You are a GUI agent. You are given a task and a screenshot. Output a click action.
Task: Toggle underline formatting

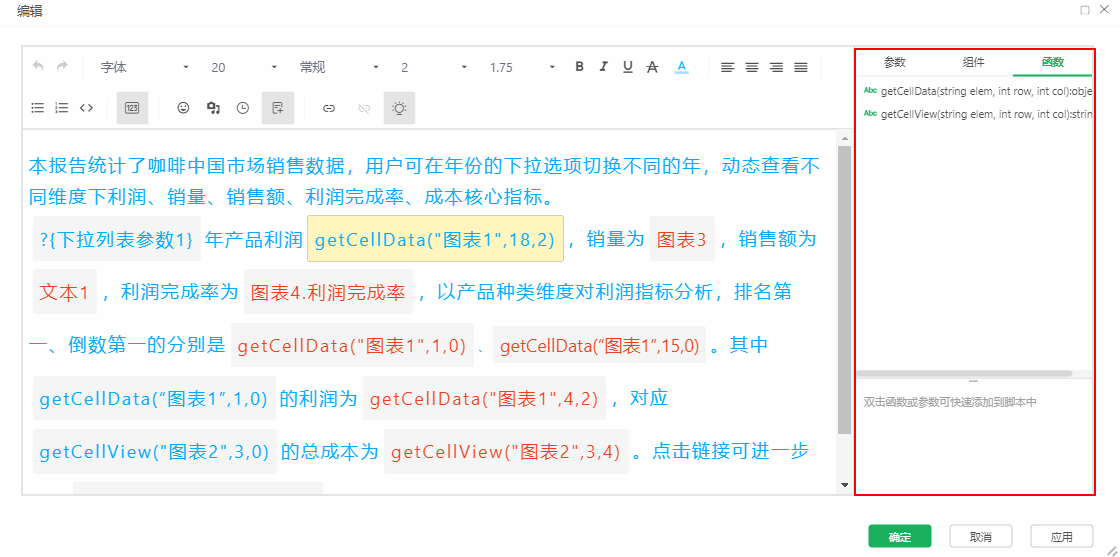628,66
